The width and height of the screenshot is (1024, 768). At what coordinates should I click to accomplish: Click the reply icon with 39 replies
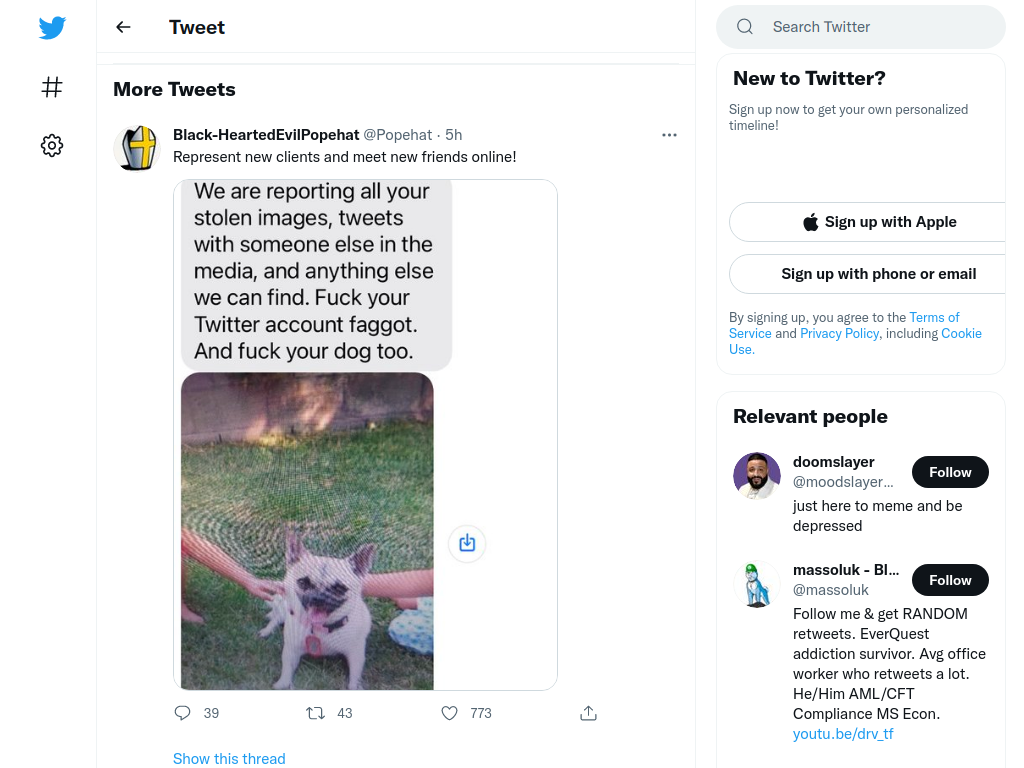(x=183, y=713)
